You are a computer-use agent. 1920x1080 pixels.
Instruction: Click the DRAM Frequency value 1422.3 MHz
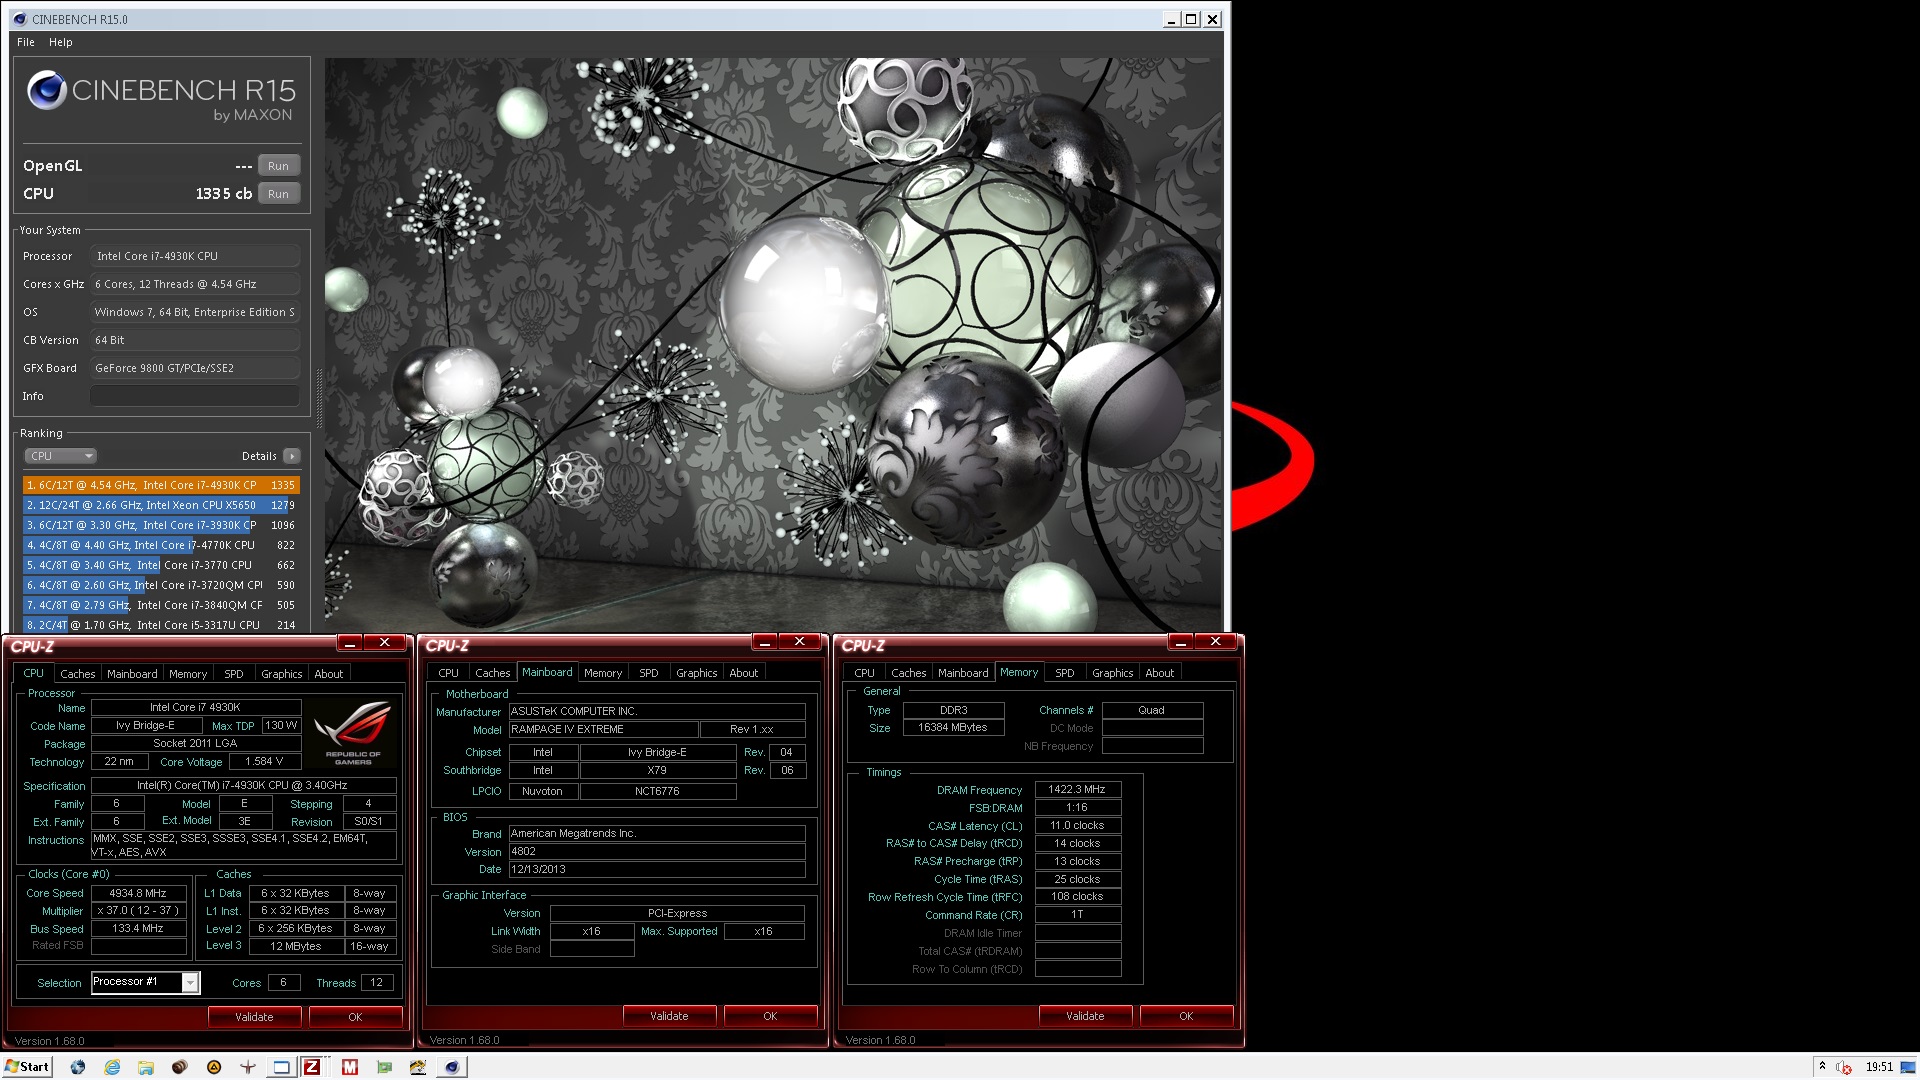pyautogui.click(x=1077, y=789)
